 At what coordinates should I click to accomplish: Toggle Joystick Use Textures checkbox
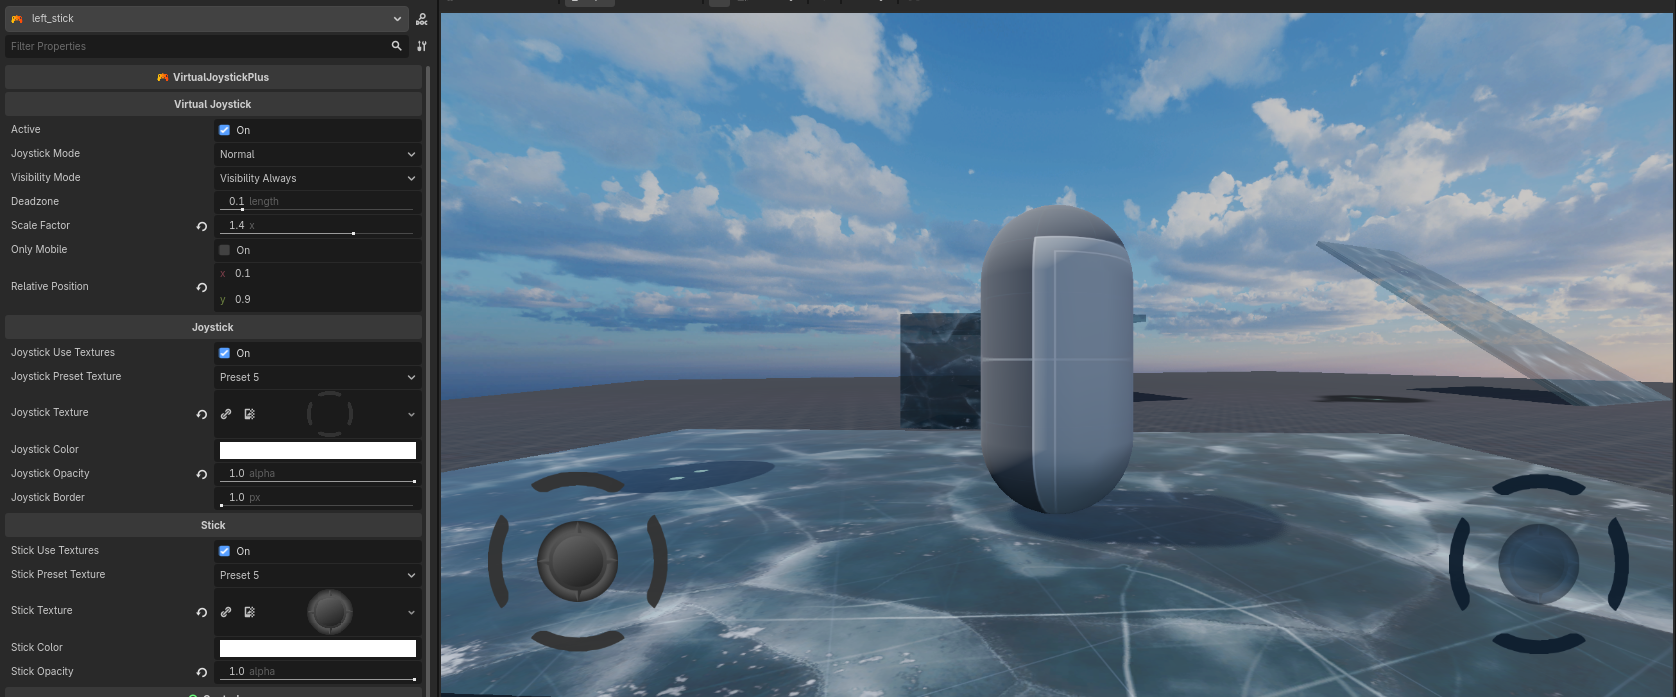[x=224, y=353]
